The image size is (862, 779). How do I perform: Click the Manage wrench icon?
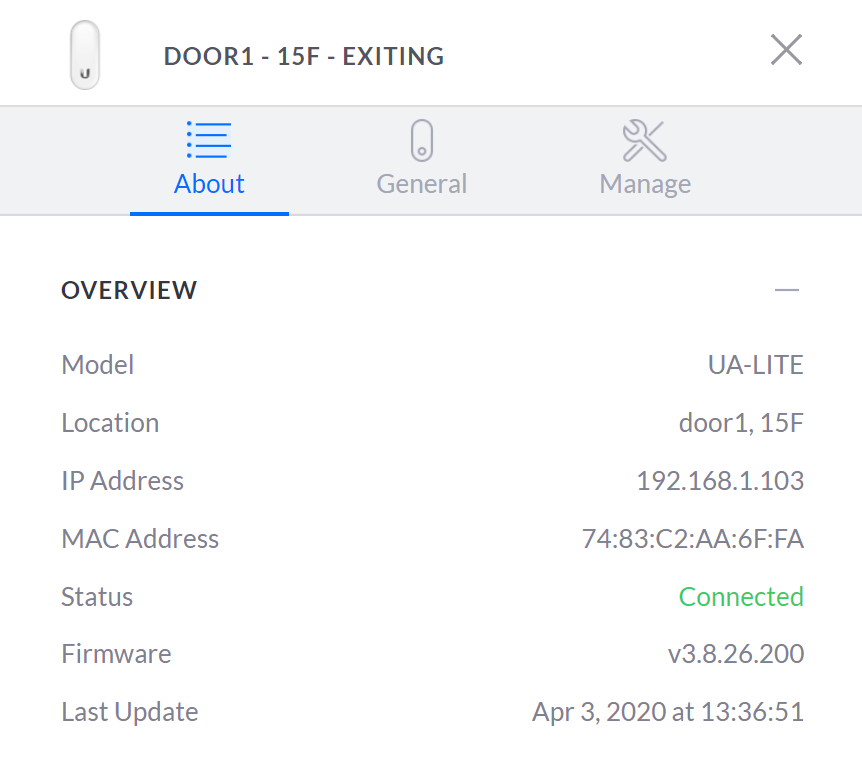tap(644, 141)
